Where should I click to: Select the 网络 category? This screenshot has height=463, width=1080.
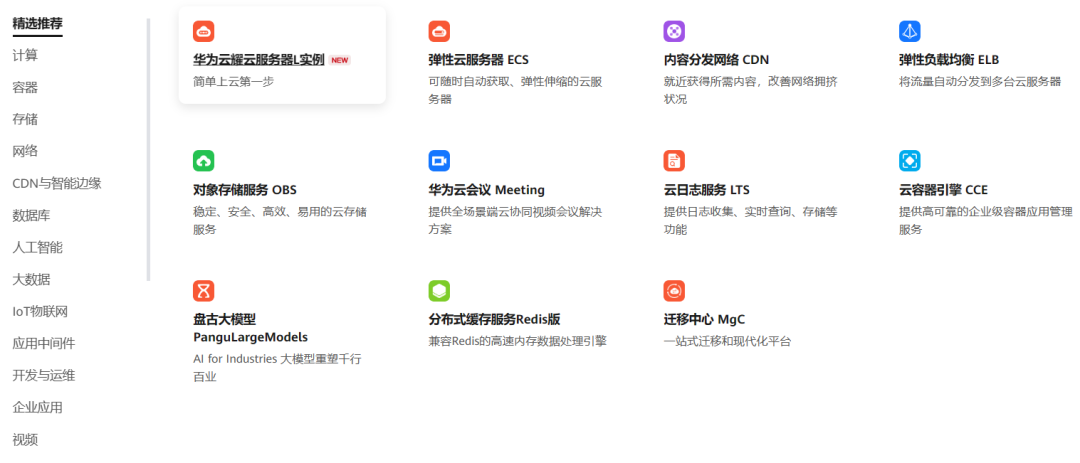point(25,152)
